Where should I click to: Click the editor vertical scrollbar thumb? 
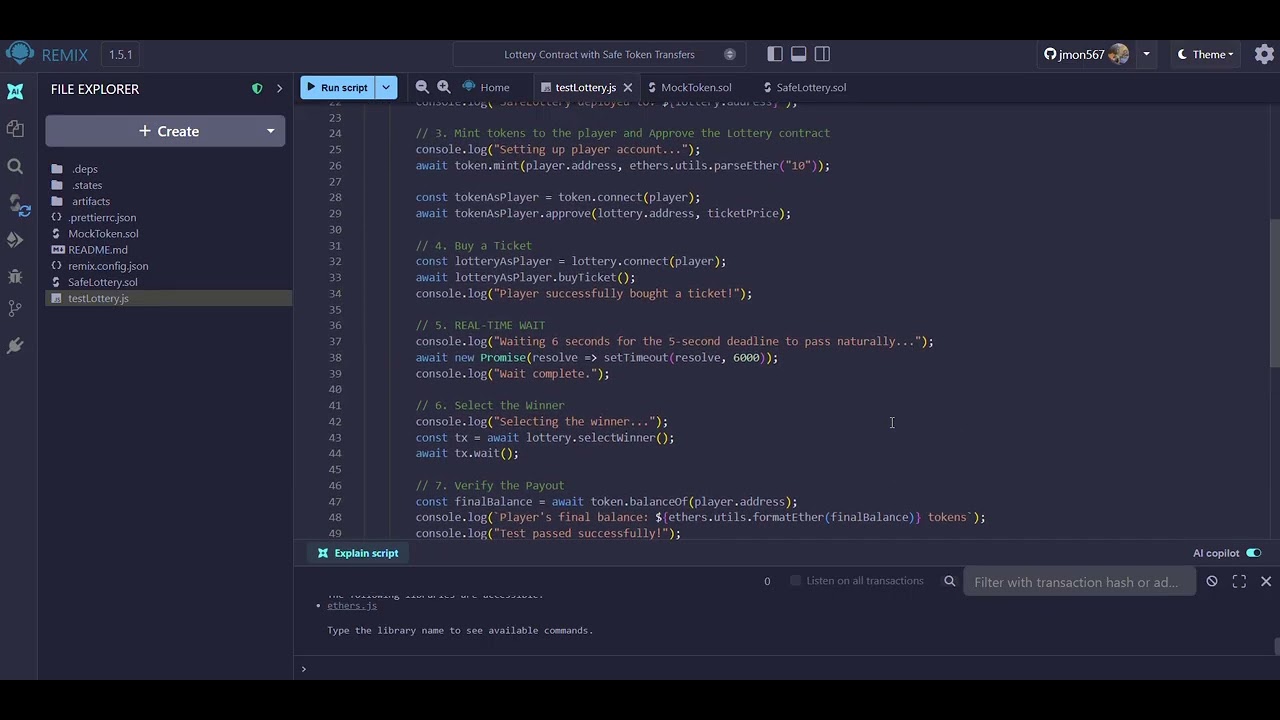point(1274,294)
